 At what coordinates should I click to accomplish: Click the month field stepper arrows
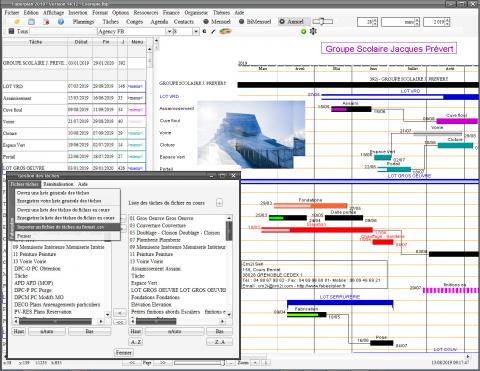(x=417, y=22)
